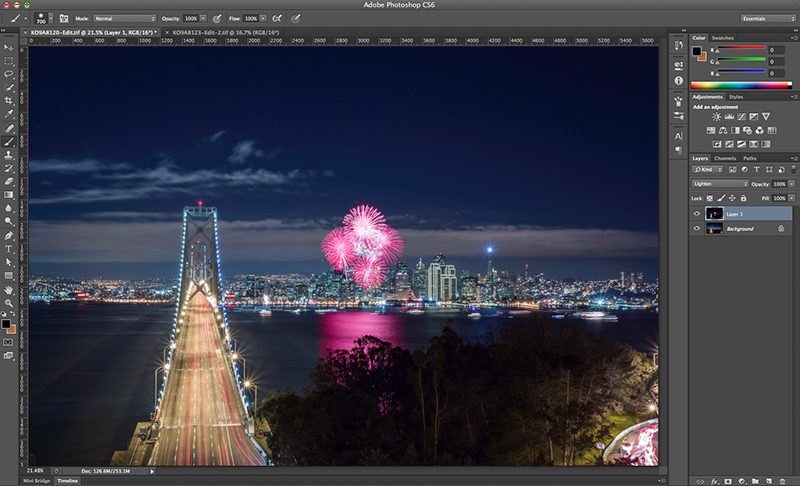The width and height of the screenshot is (800, 486).
Task: Select the Crop tool
Action: coord(9,101)
